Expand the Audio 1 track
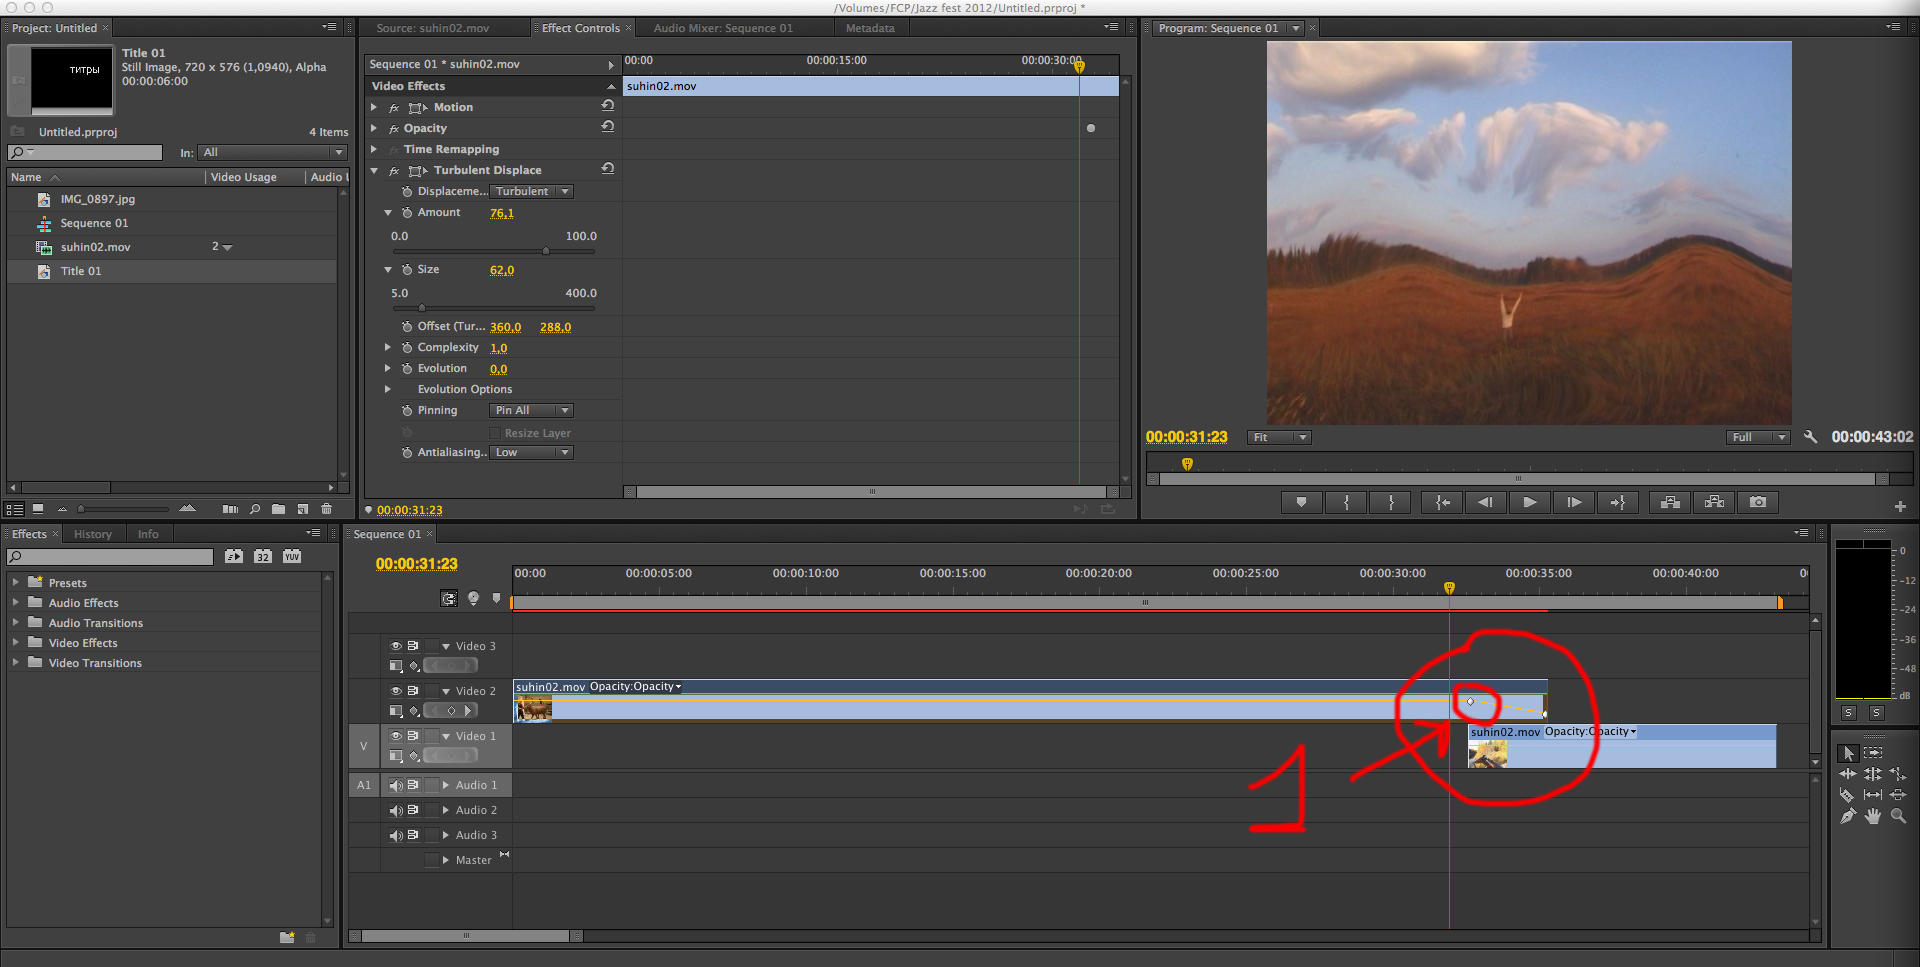The width and height of the screenshot is (1920, 967). click(x=446, y=785)
